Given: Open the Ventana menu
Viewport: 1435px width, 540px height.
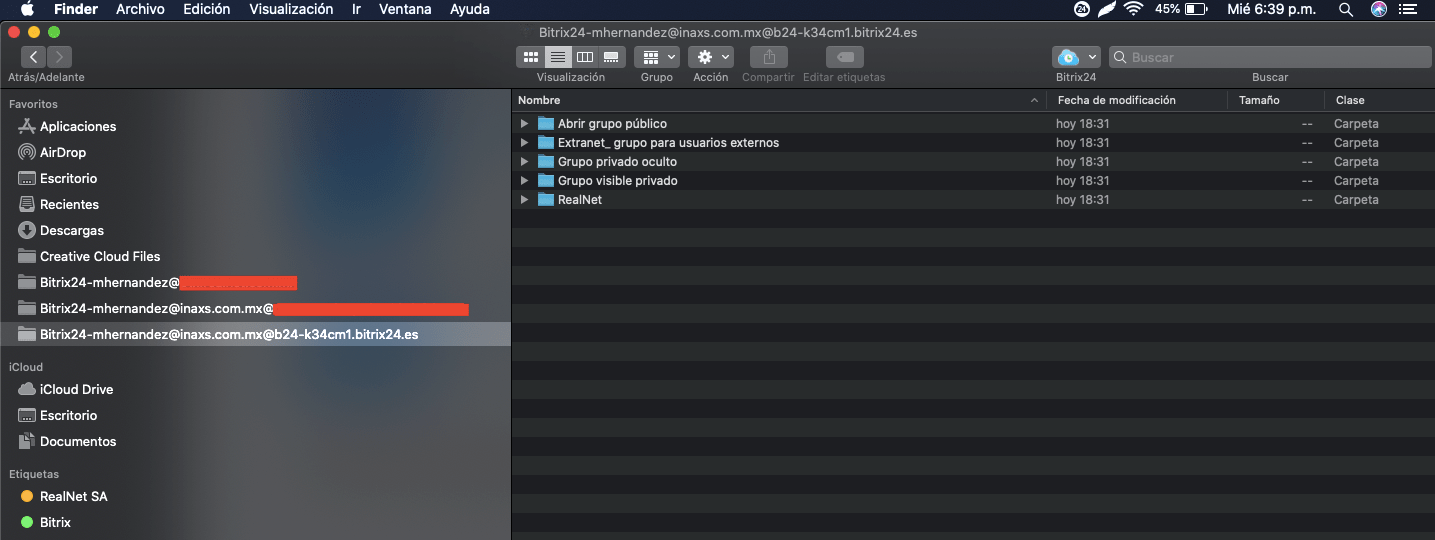Looking at the screenshot, I should (x=406, y=9).
